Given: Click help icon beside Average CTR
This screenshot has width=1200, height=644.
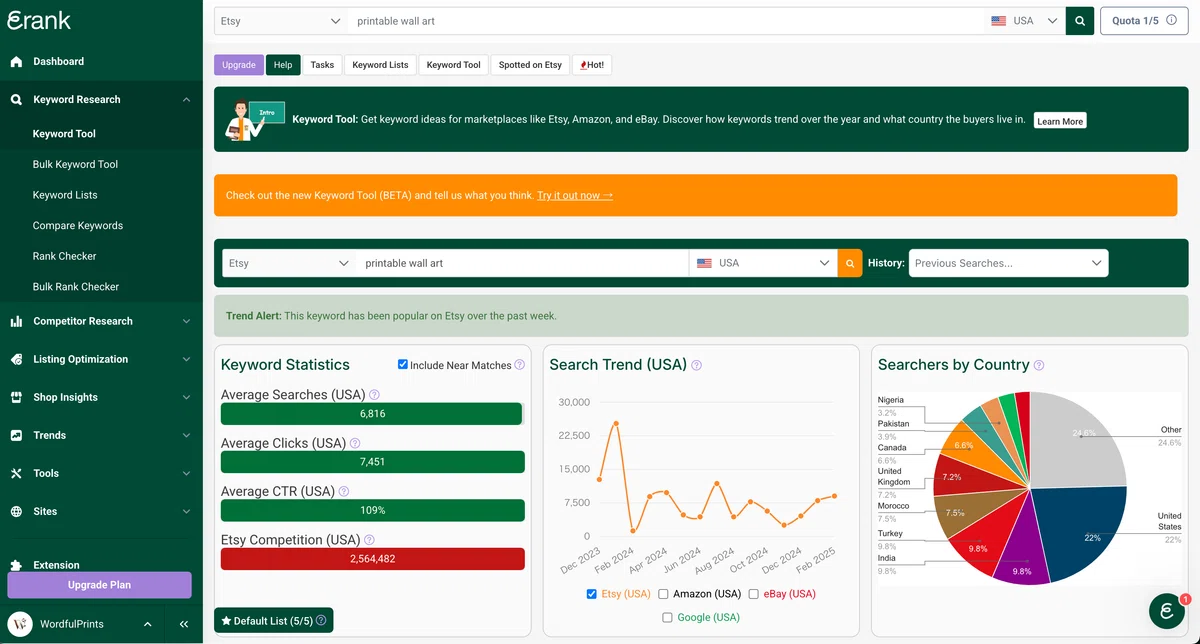Looking at the screenshot, I should click(344, 491).
